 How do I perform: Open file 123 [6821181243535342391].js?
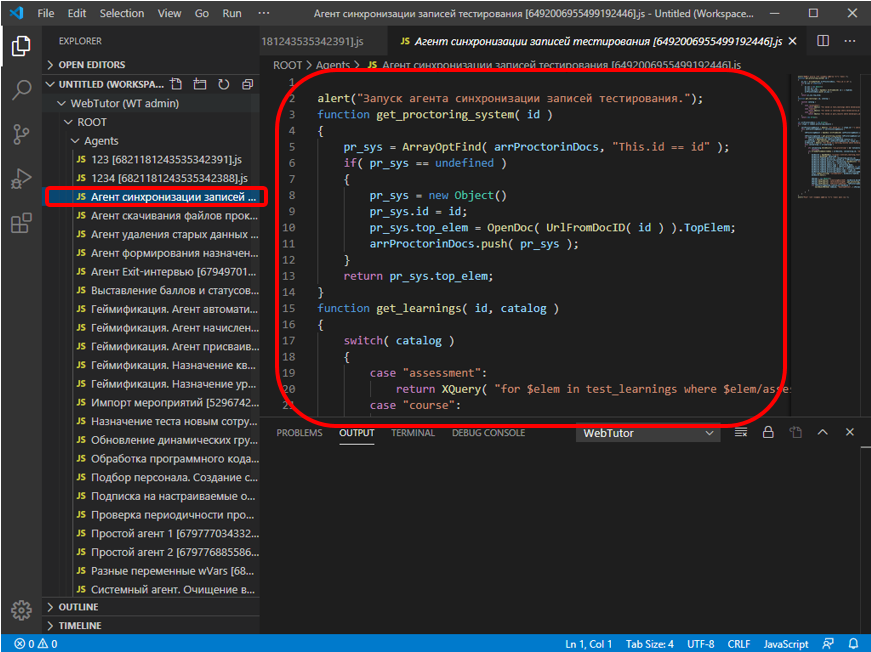(x=151, y=159)
